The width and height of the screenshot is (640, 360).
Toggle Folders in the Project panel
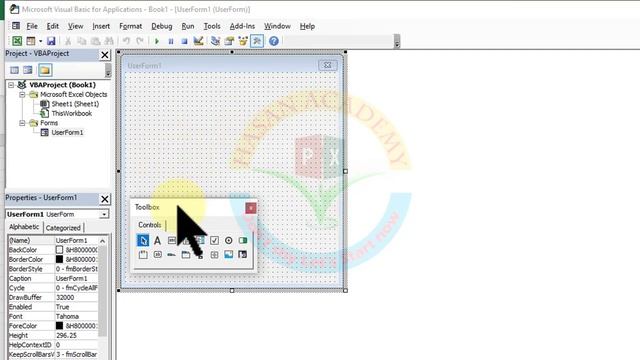pyautogui.click(x=45, y=70)
